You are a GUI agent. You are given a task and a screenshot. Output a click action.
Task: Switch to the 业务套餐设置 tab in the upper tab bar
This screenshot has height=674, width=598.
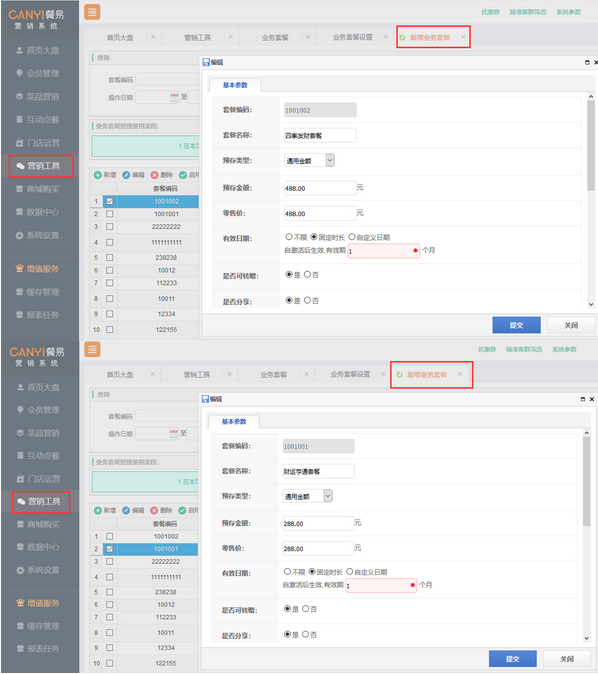[353, 37]
